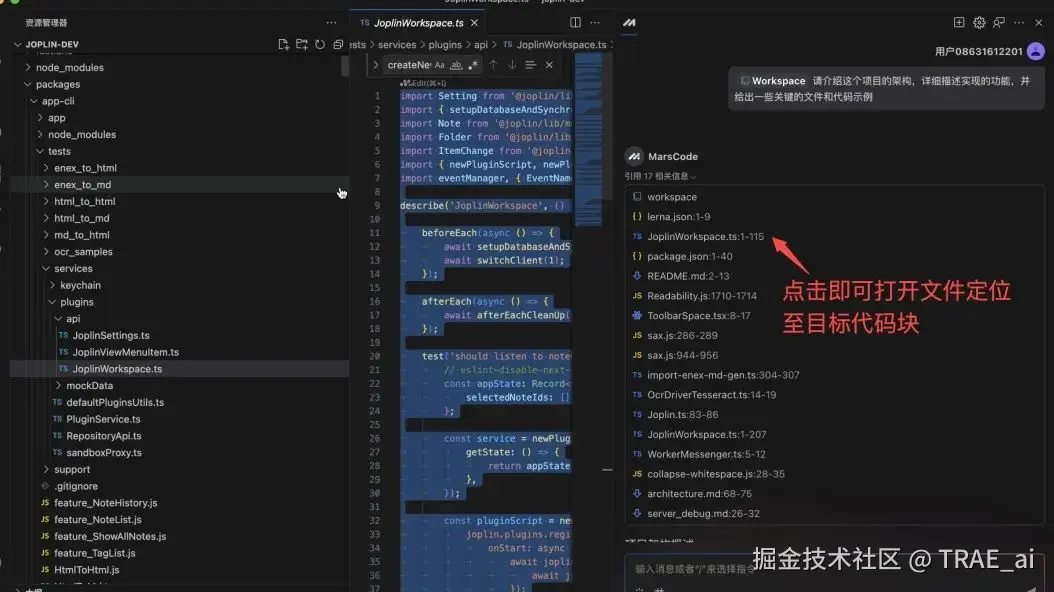
Task: Open the MarsCode panel tab icon
Action: [x=629, y=23]
